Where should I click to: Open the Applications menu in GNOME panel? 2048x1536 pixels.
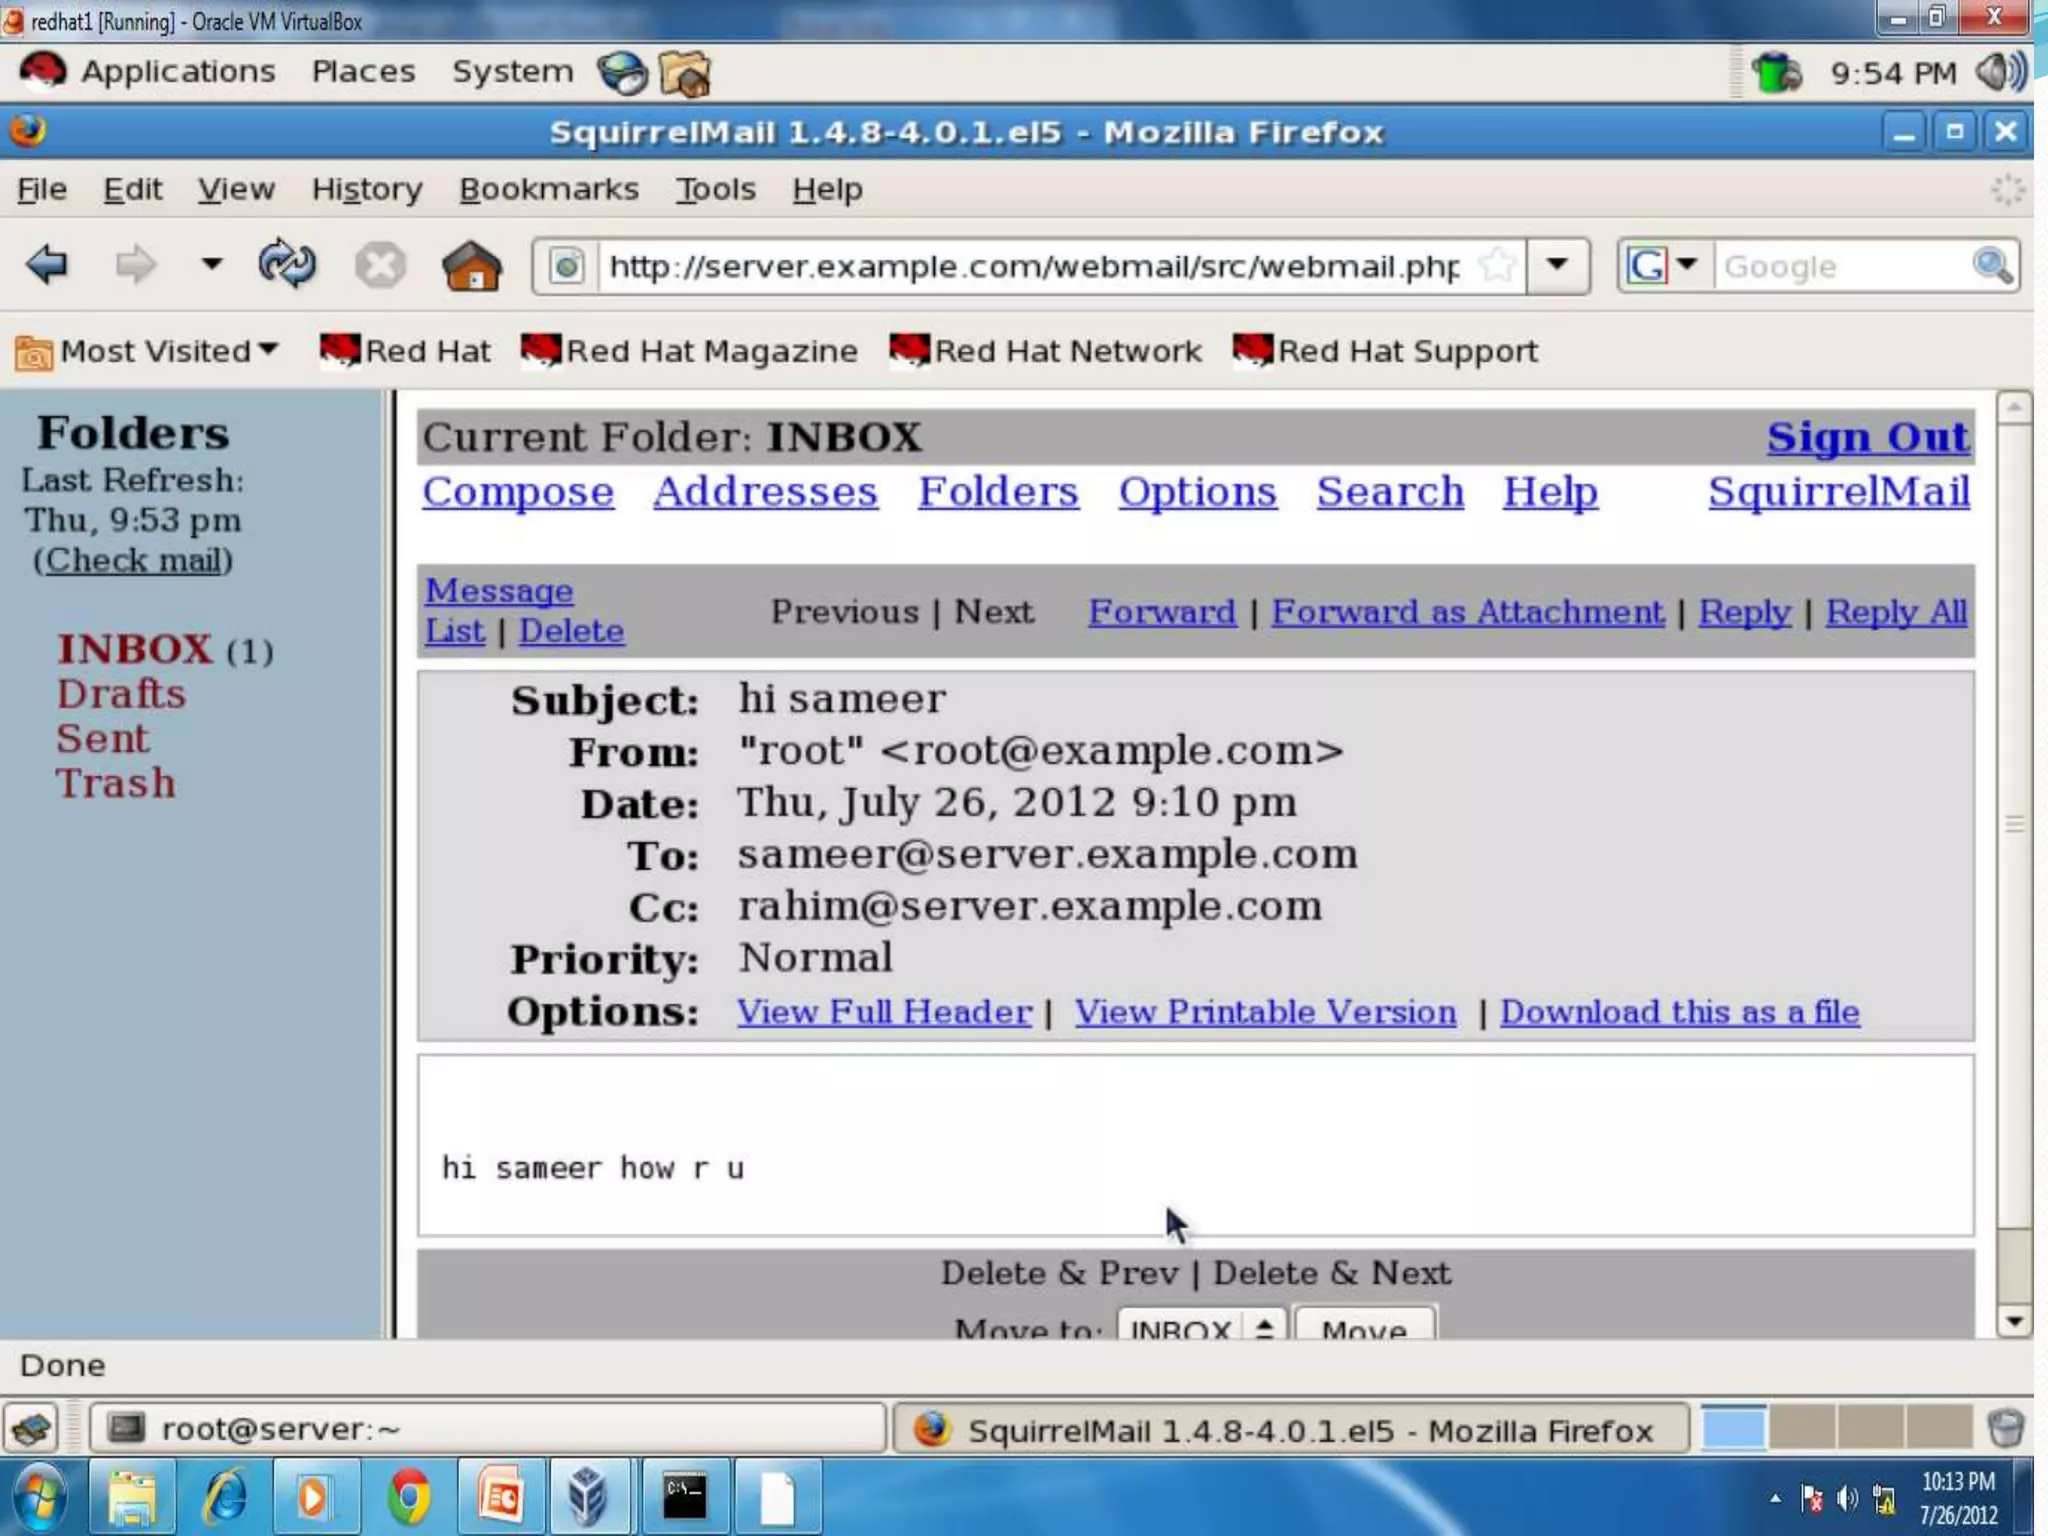click(177, 72)
